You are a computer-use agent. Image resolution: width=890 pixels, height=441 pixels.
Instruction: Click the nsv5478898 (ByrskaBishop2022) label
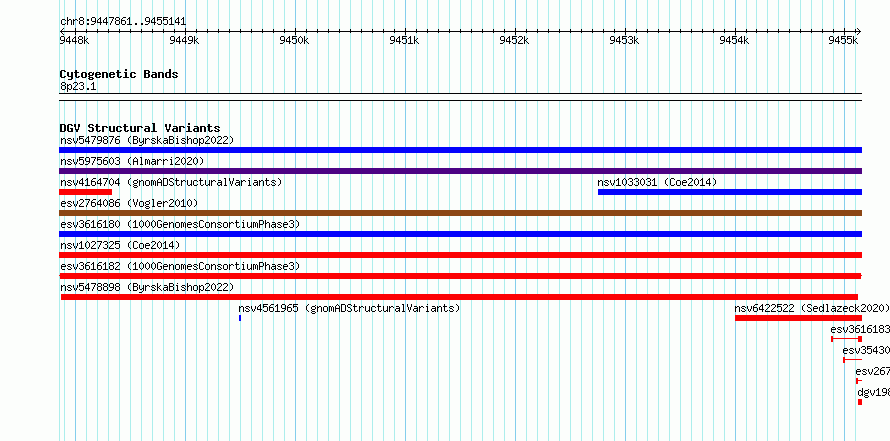[x=147, y=287]
